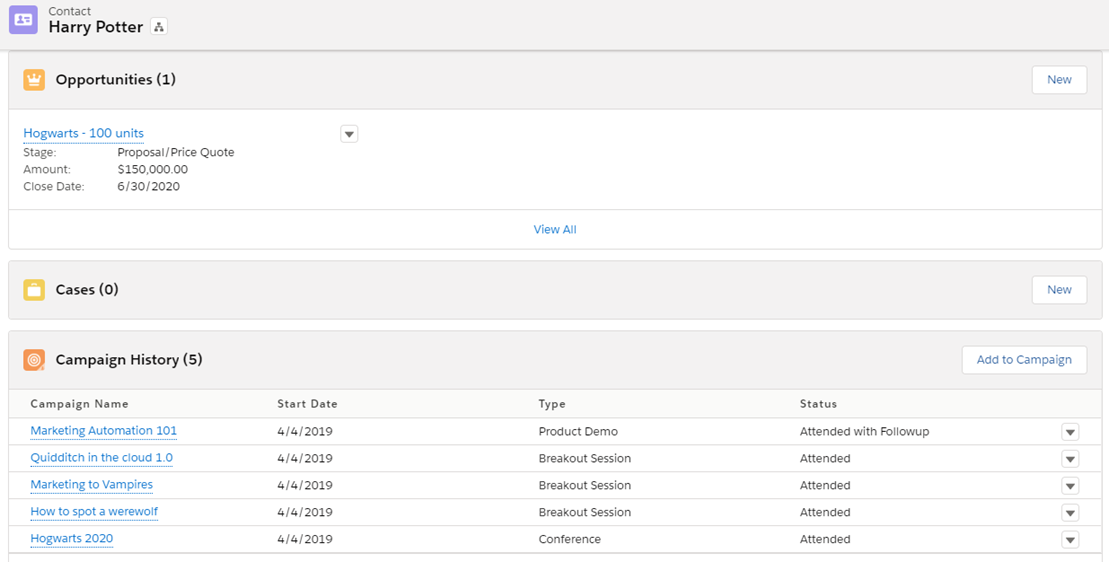Expand actions menu for Hogwarts - 100 units

[x=349, y=134]
